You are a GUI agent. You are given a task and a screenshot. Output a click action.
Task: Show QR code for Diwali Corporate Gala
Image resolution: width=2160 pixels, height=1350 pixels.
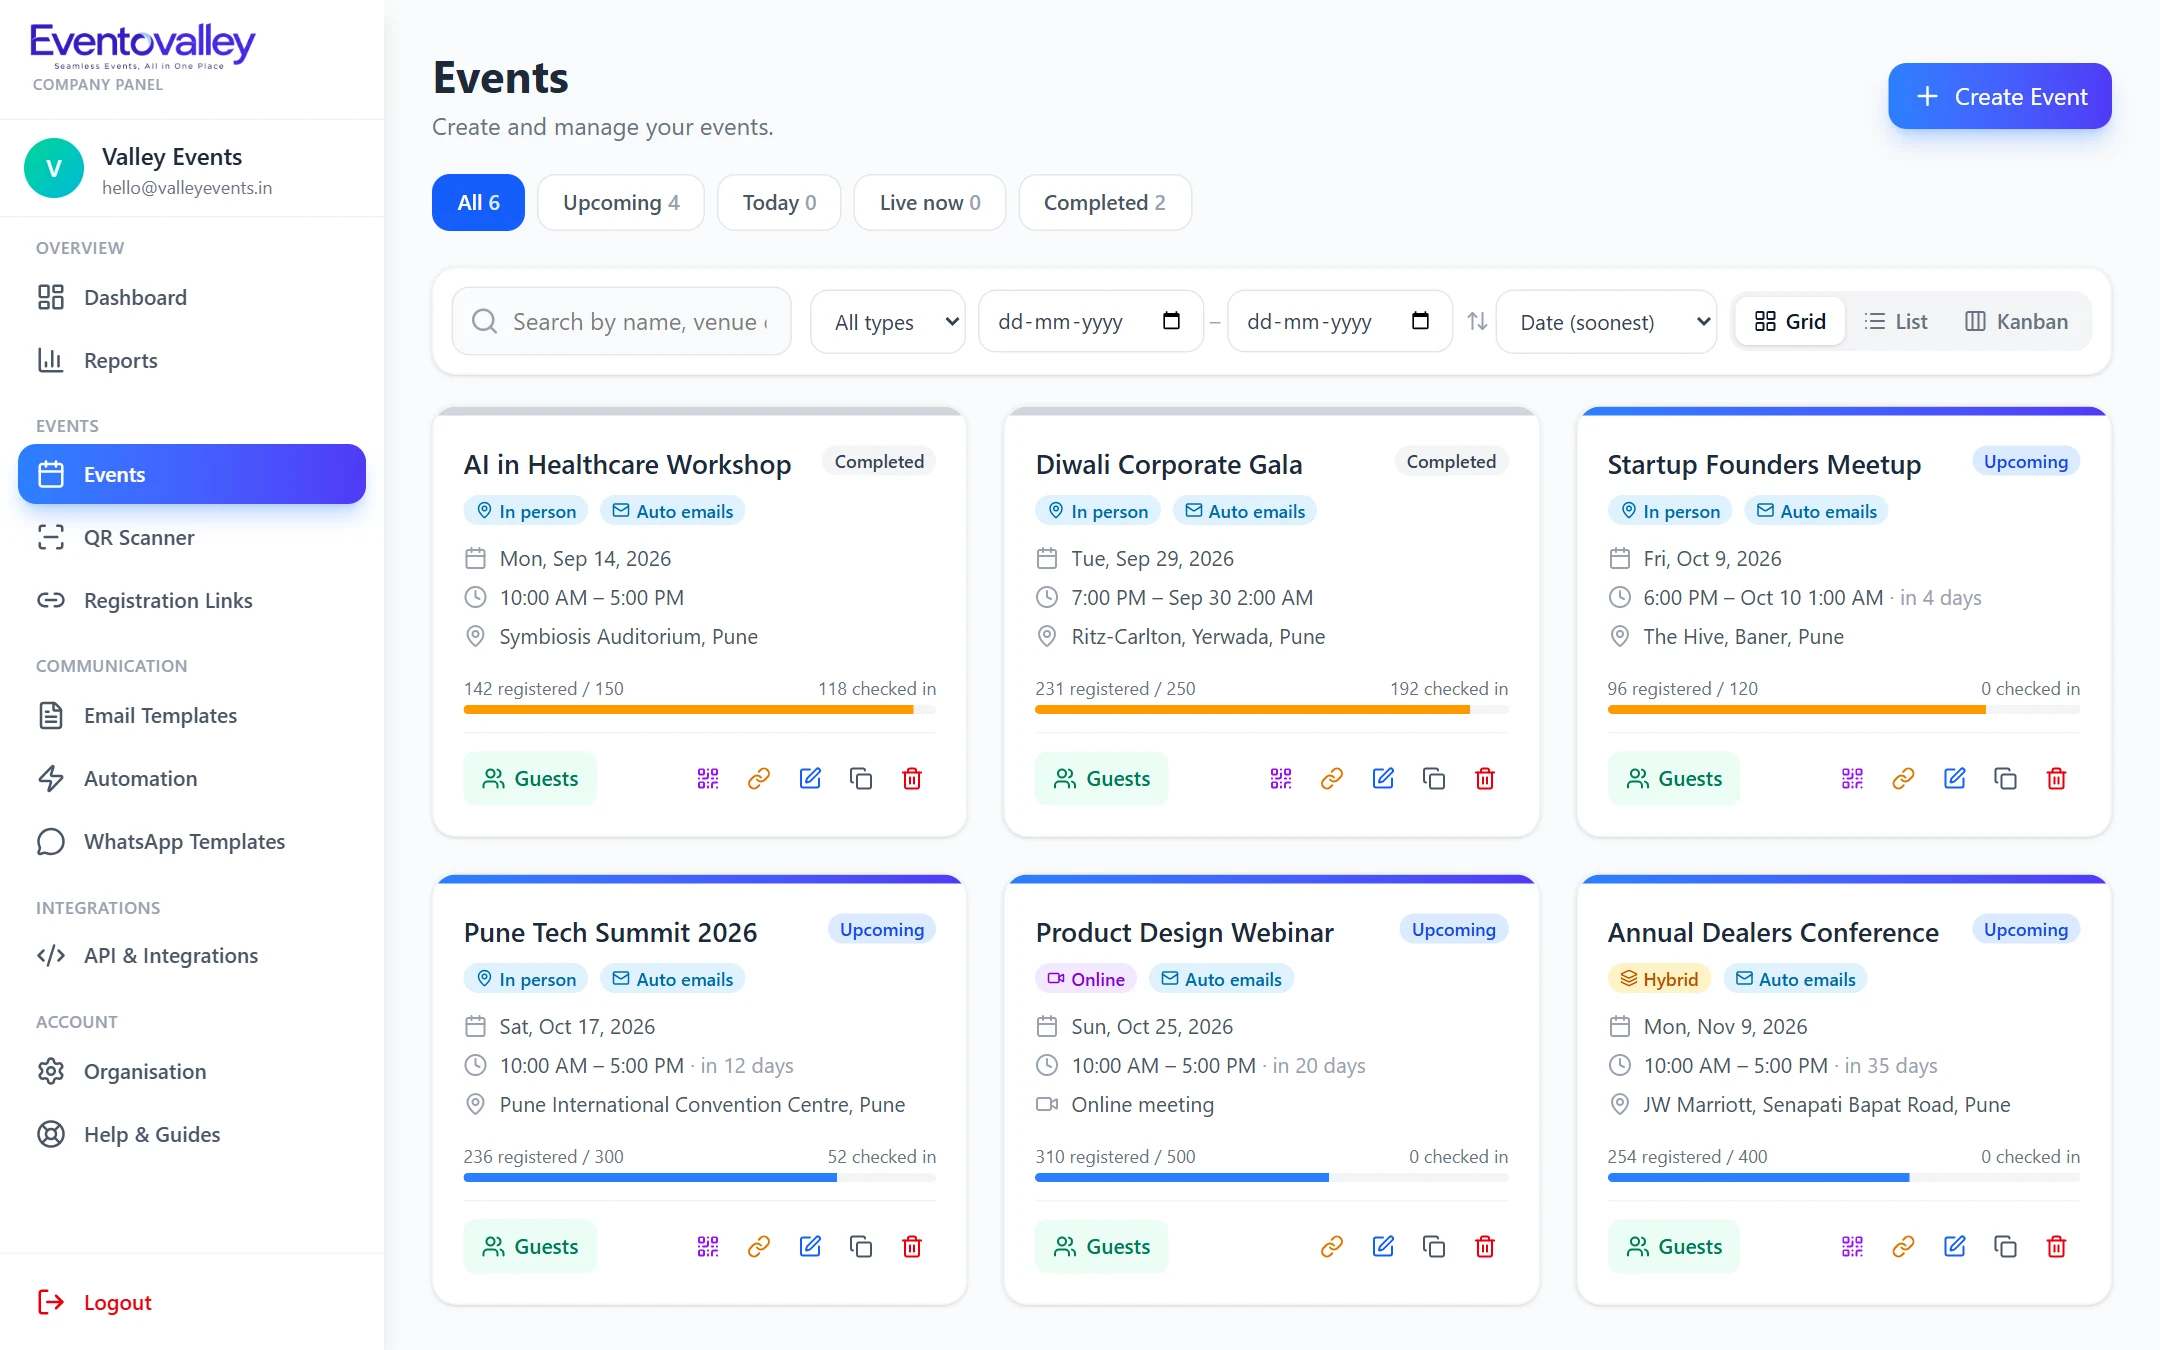pos(1281,778)
